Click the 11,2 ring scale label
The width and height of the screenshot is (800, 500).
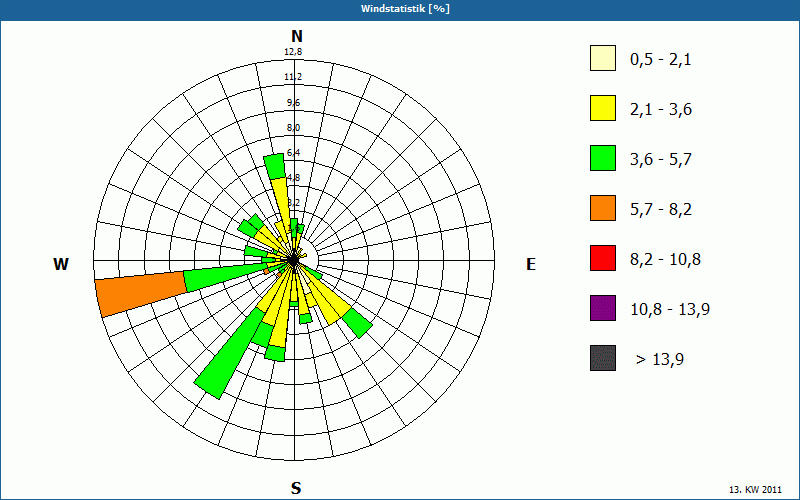tap(293, 77)
